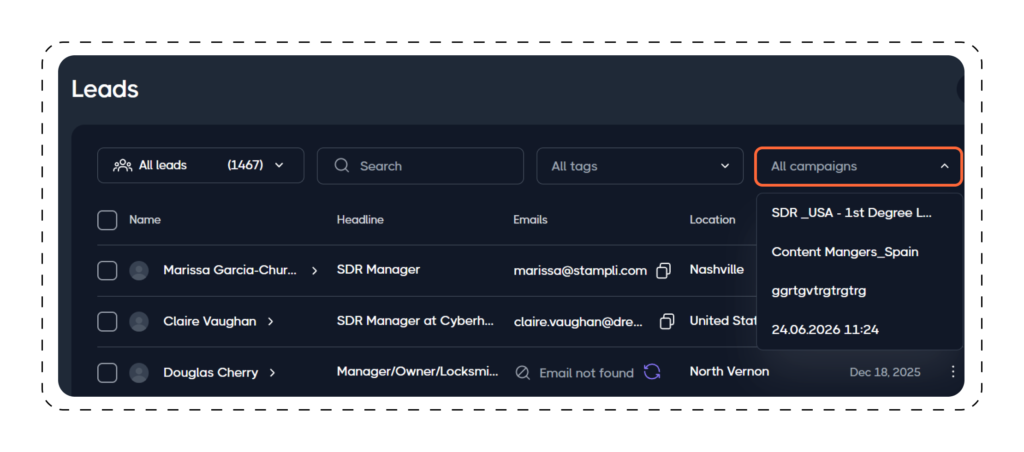Click Douglas Cherry's avatar icon
Image resolution: width=1024 pixels, height=452 pixels.
(x=138, y=372)
